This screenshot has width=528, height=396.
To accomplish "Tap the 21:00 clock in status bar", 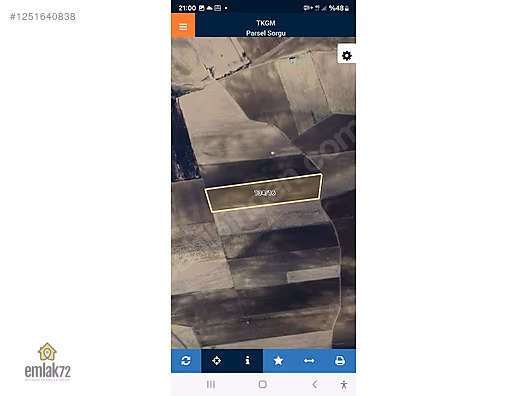I will (x=187, y=8).
